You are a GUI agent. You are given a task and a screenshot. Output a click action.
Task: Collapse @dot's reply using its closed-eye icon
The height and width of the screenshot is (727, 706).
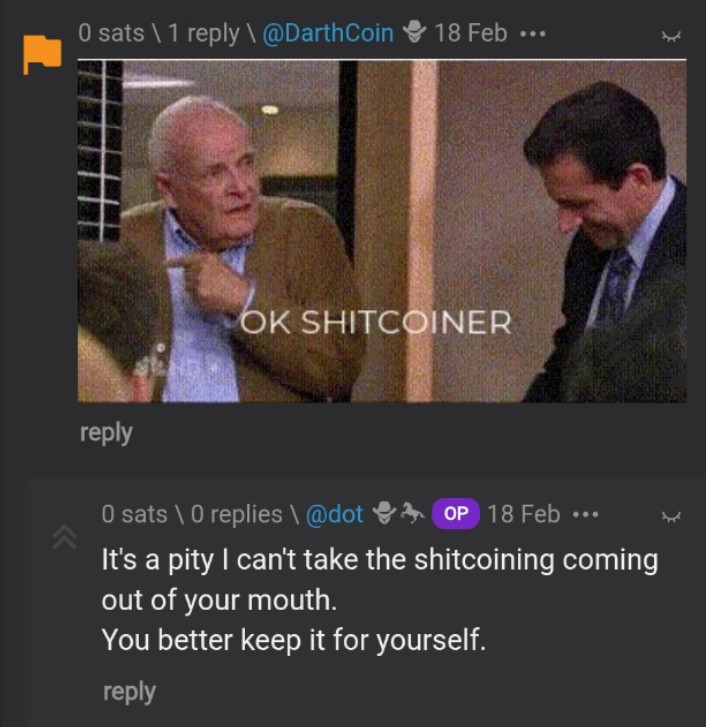click(671, 516)
